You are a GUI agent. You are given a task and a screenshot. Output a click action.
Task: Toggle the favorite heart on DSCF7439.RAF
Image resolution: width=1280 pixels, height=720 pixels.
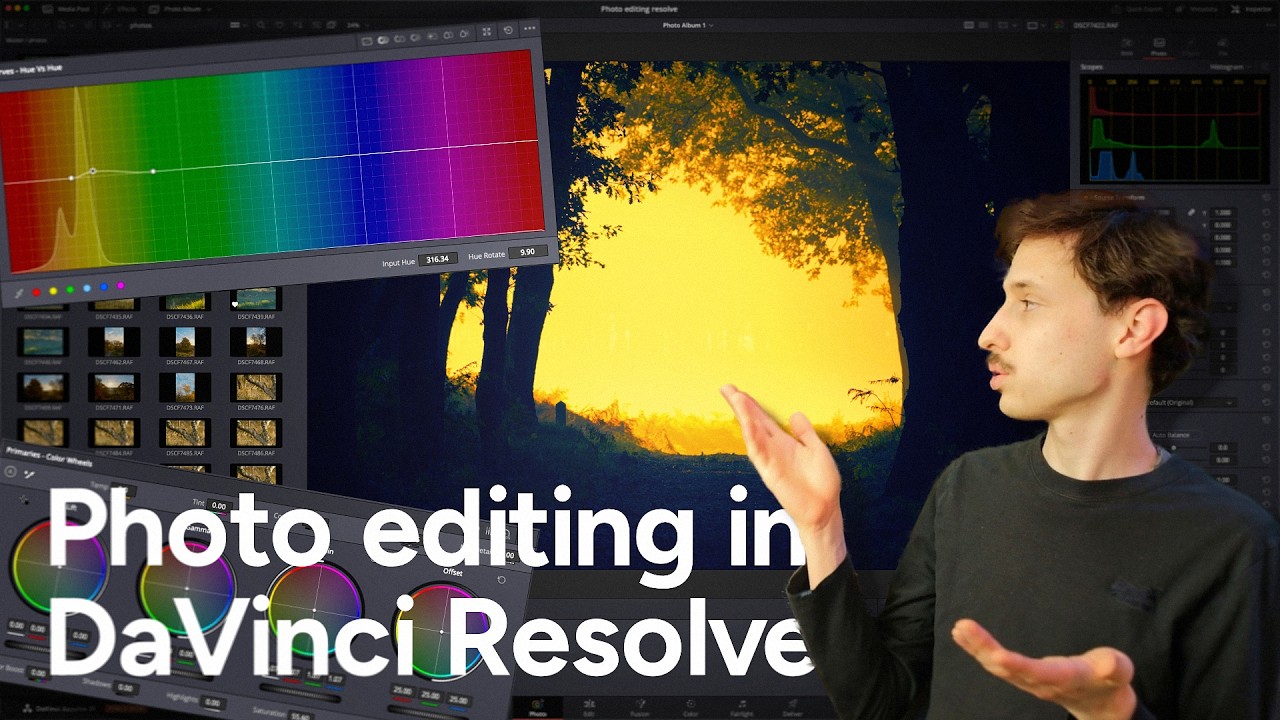[x=236, y=304]
